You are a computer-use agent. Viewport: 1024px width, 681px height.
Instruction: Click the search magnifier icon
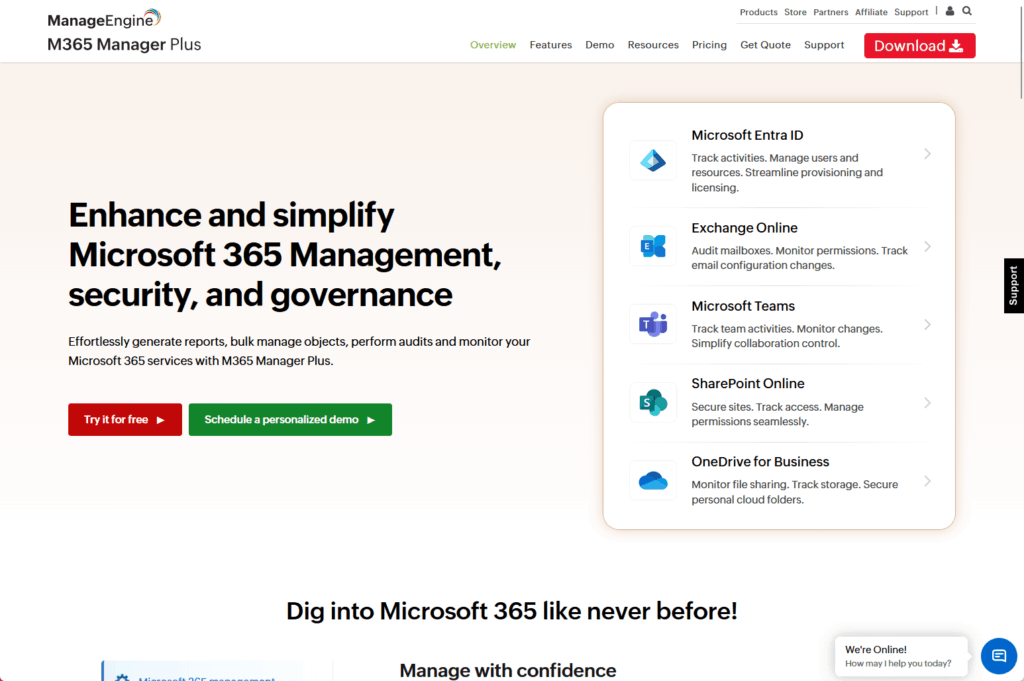(967, 11)
